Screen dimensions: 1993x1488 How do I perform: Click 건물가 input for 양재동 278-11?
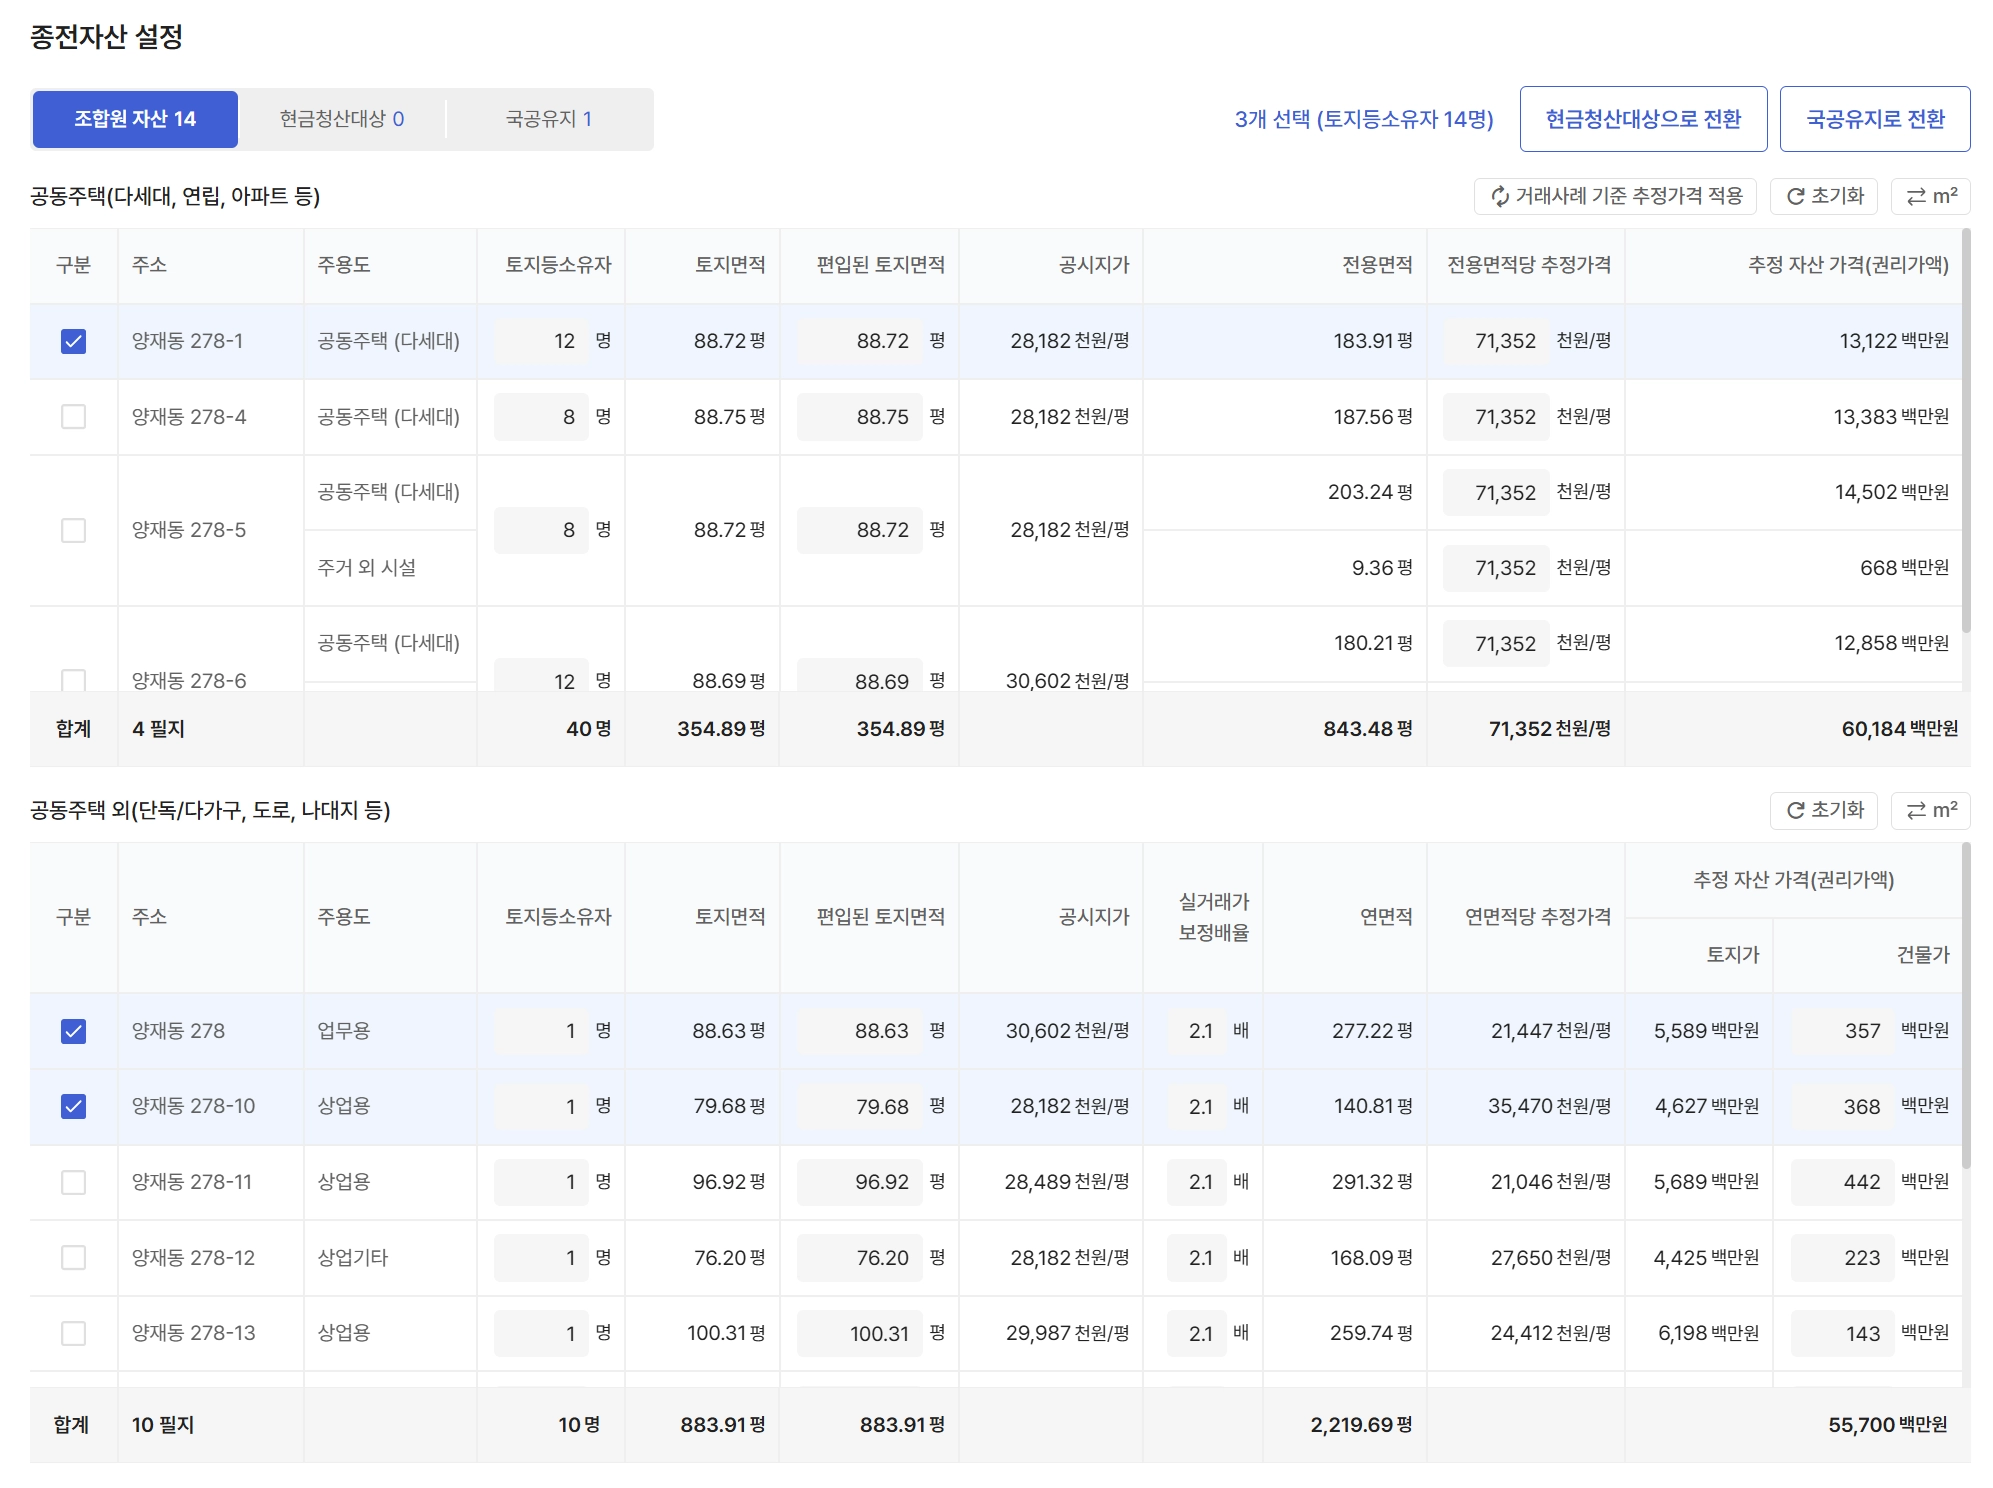point(1841,1182)
